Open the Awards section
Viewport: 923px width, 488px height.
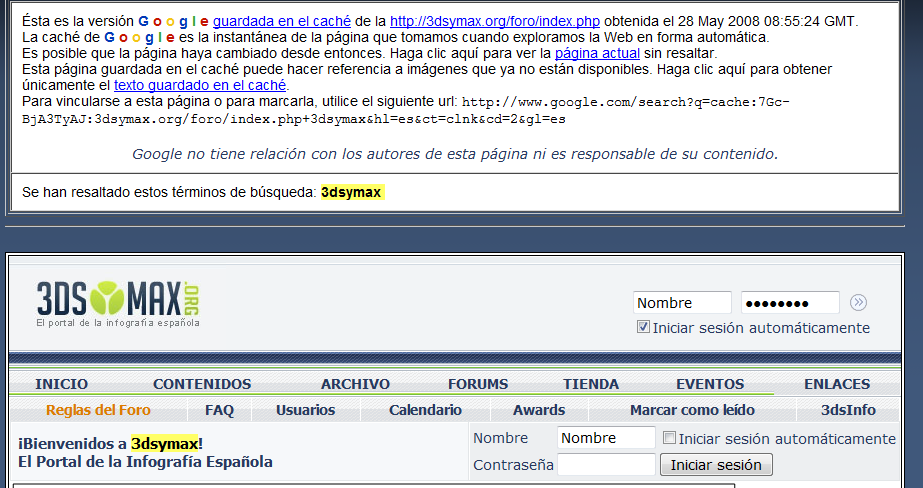(x=539, y=410)
